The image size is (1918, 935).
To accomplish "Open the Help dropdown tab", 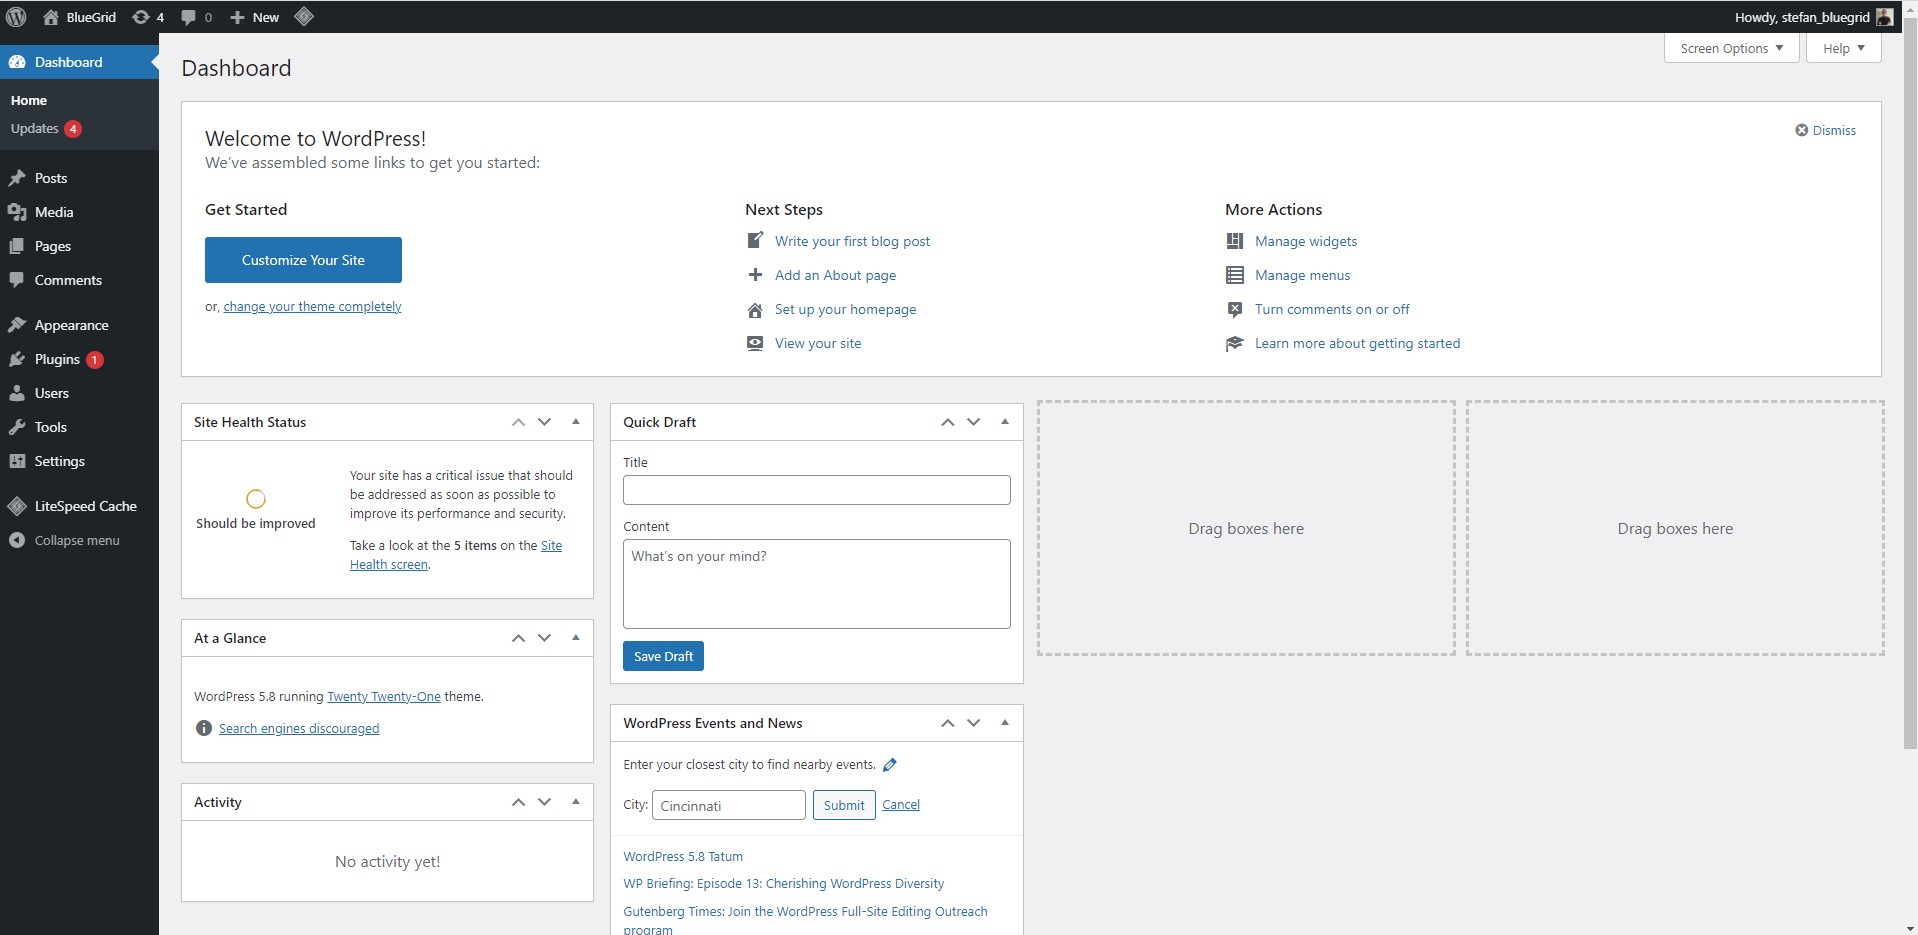I will [1844, 48].
